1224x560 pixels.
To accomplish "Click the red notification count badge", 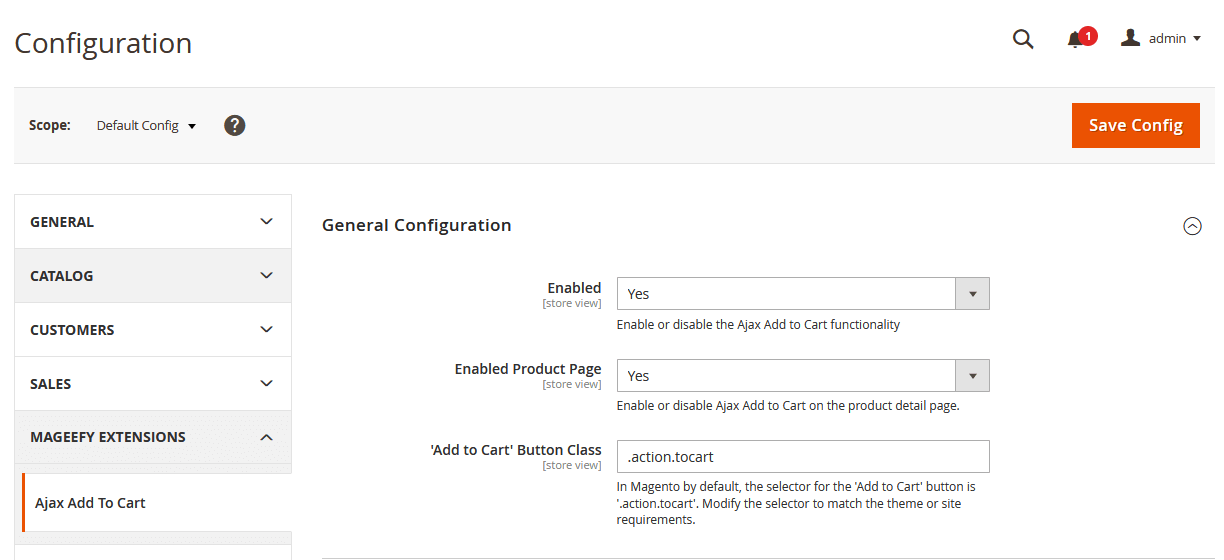I will [x=1088, y=36].
